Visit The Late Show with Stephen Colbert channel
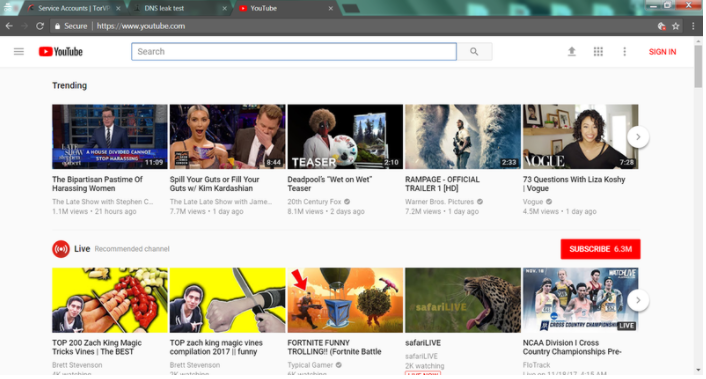The width and height of the screenshot is (706, 379). tap(103, 202)
